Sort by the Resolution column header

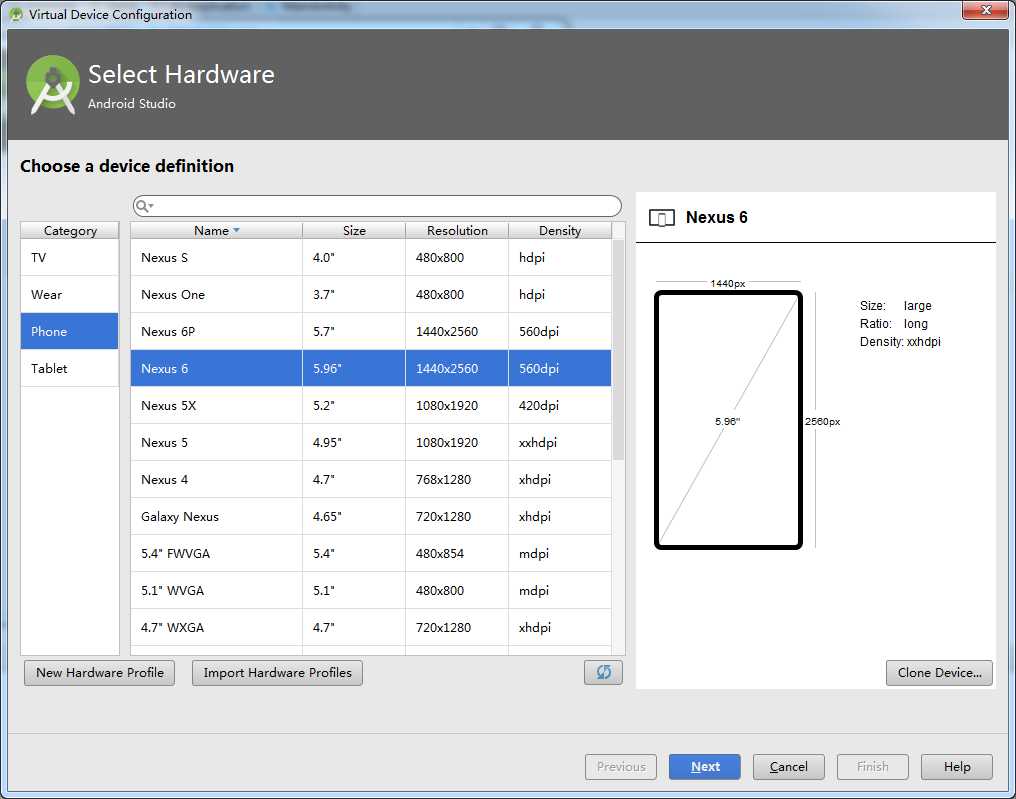click(457, 231)
